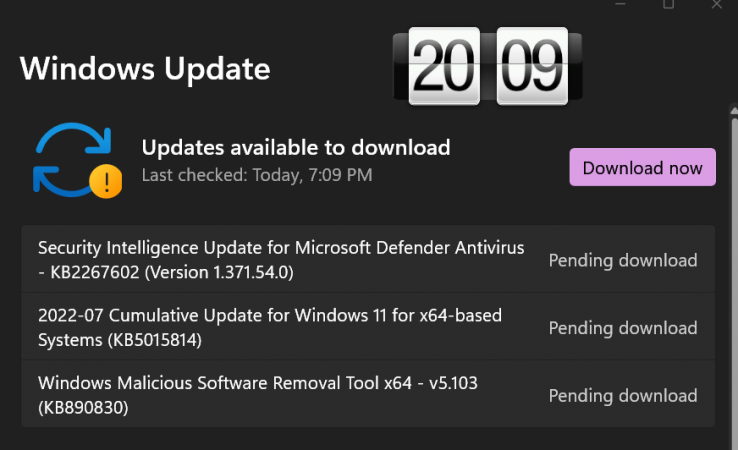This screenshot has width=738, height=450.
Task: Click the Download now button
Action: tap(642, 167)
